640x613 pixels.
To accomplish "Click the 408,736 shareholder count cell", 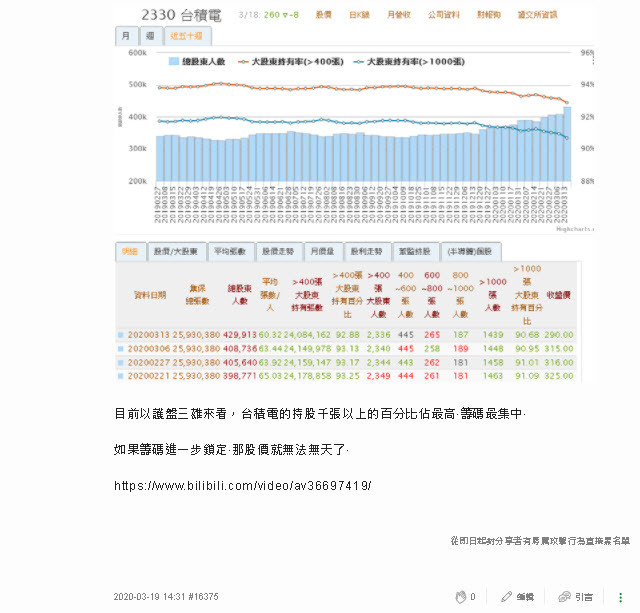I will point(240,349).
